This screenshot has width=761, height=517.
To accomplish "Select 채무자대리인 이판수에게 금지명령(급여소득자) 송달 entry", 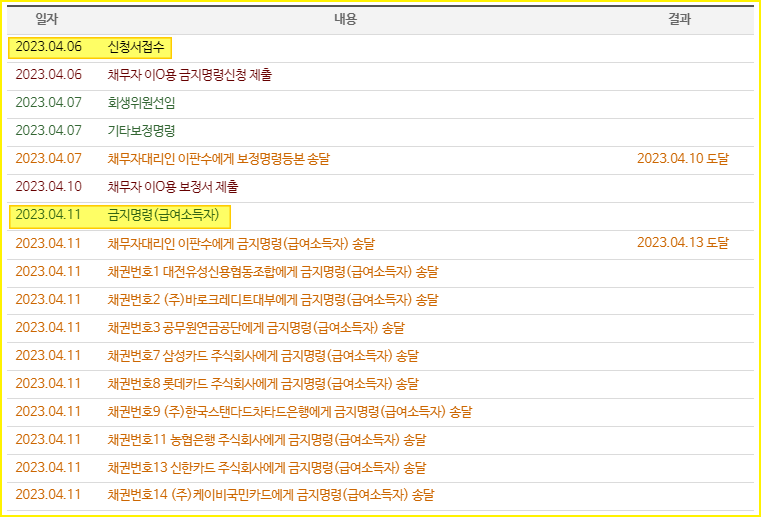I will click(x=241, y=243).
